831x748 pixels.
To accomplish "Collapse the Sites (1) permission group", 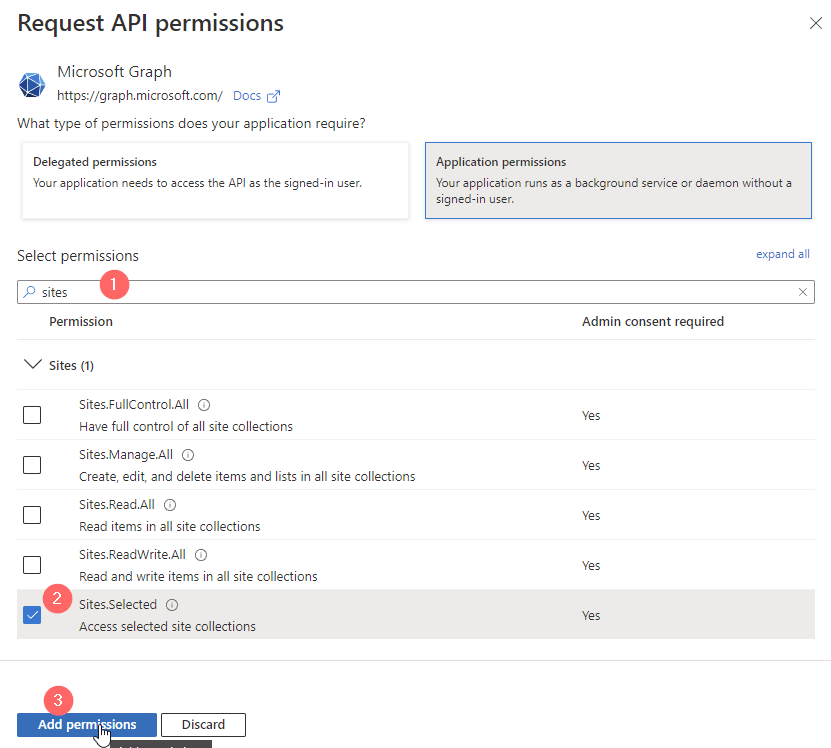I will coord(31,365).
